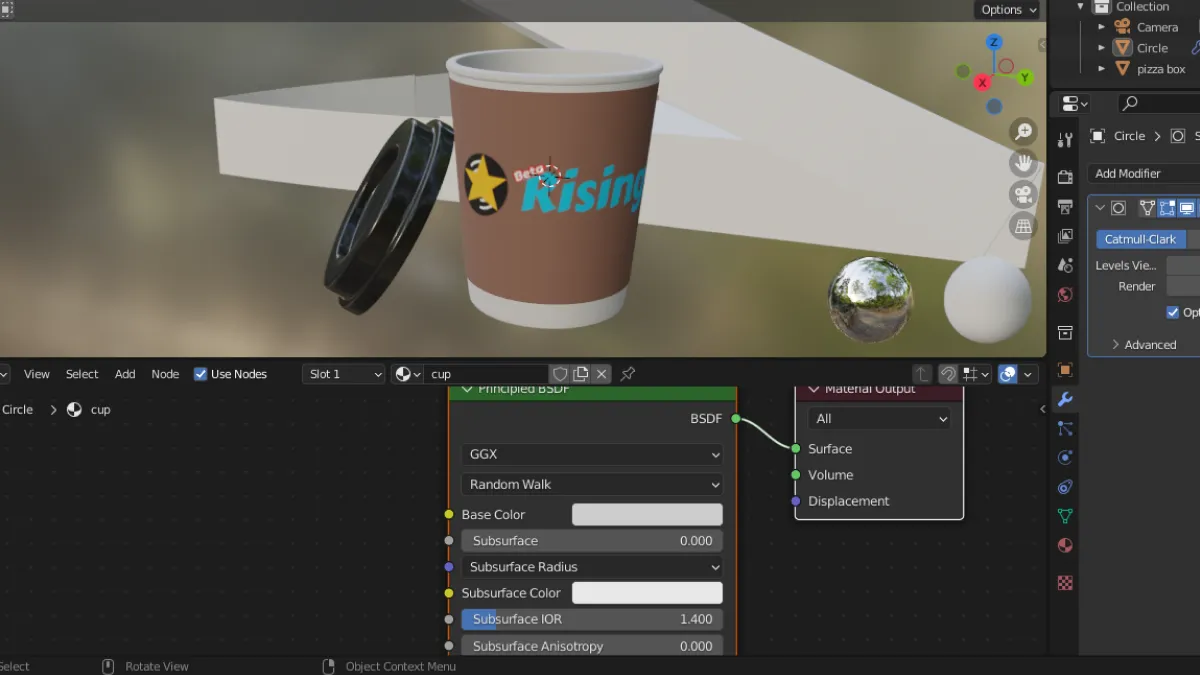The image size is (1201, 675).
Task: Open the Output properties tab
Action: 1065,207
